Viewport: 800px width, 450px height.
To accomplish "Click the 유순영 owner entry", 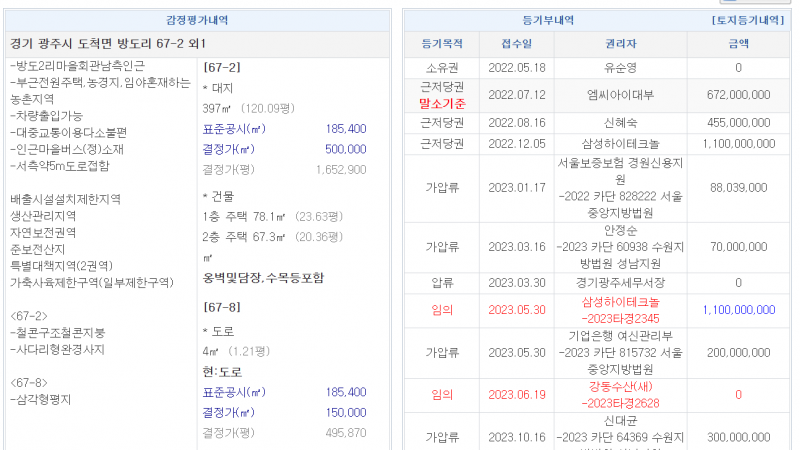I will coord(621,68).
